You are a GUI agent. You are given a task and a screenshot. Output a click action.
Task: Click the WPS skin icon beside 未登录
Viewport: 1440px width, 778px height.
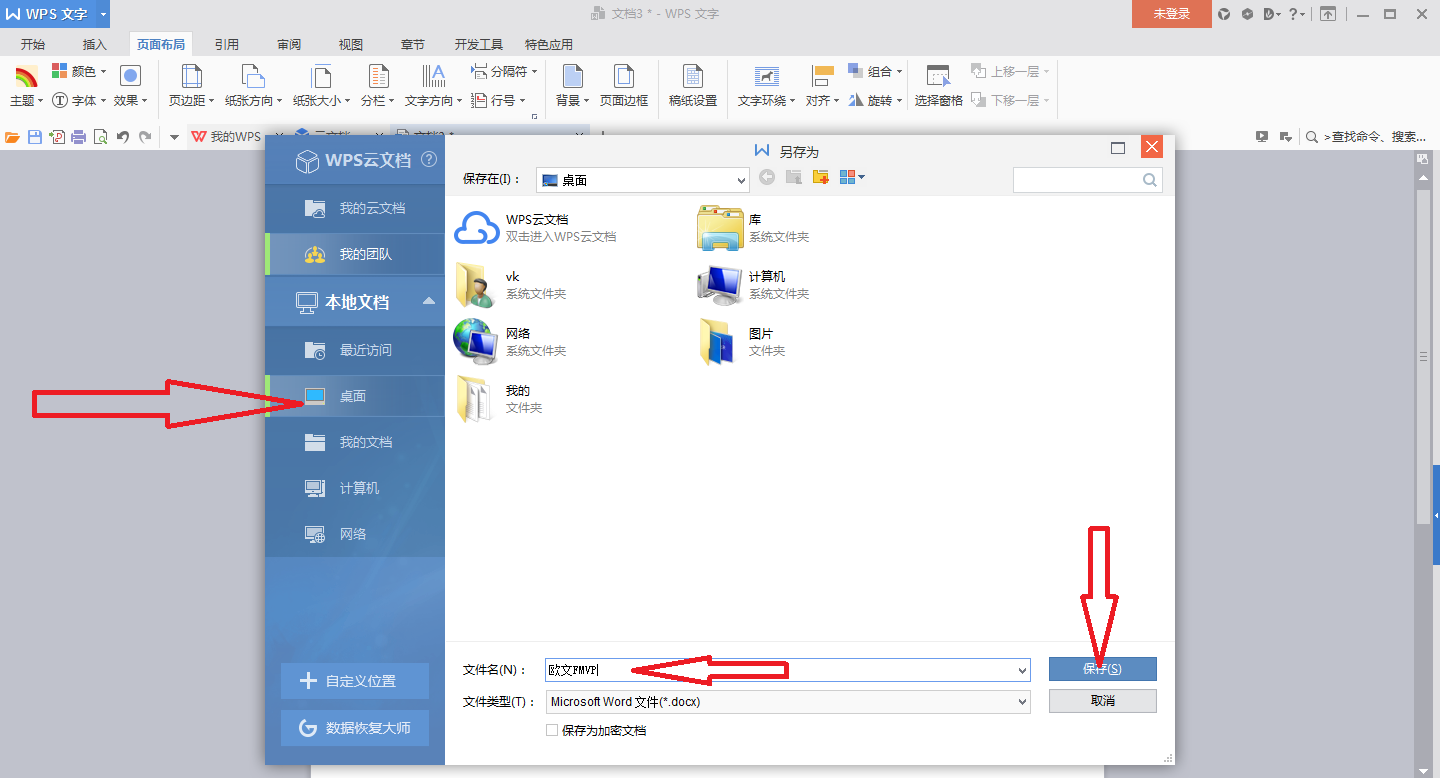1224,14
